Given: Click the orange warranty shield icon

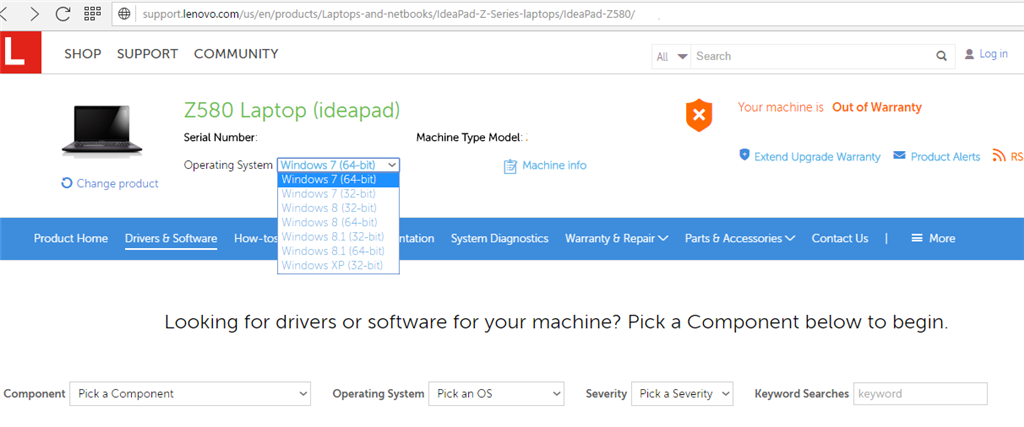Looking at the screenshot, I should [699, 116].
